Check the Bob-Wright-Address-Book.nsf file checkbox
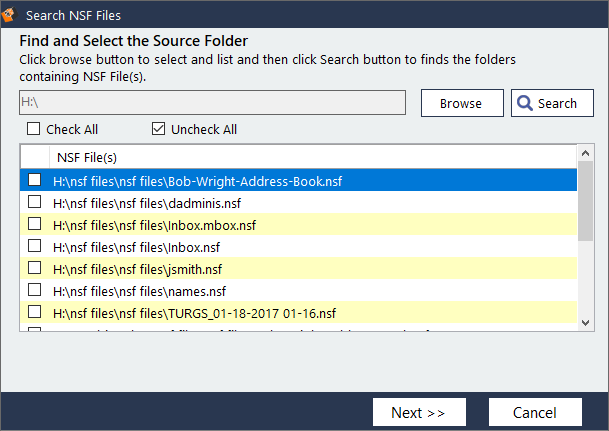 click(35, 180)
